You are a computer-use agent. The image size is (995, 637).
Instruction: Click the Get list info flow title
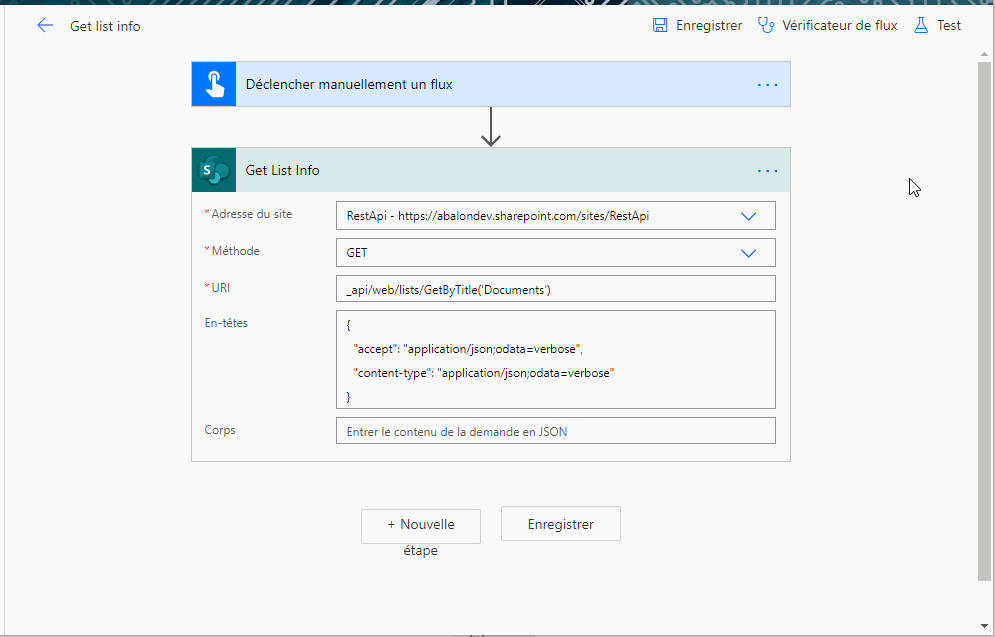point(105,27)
